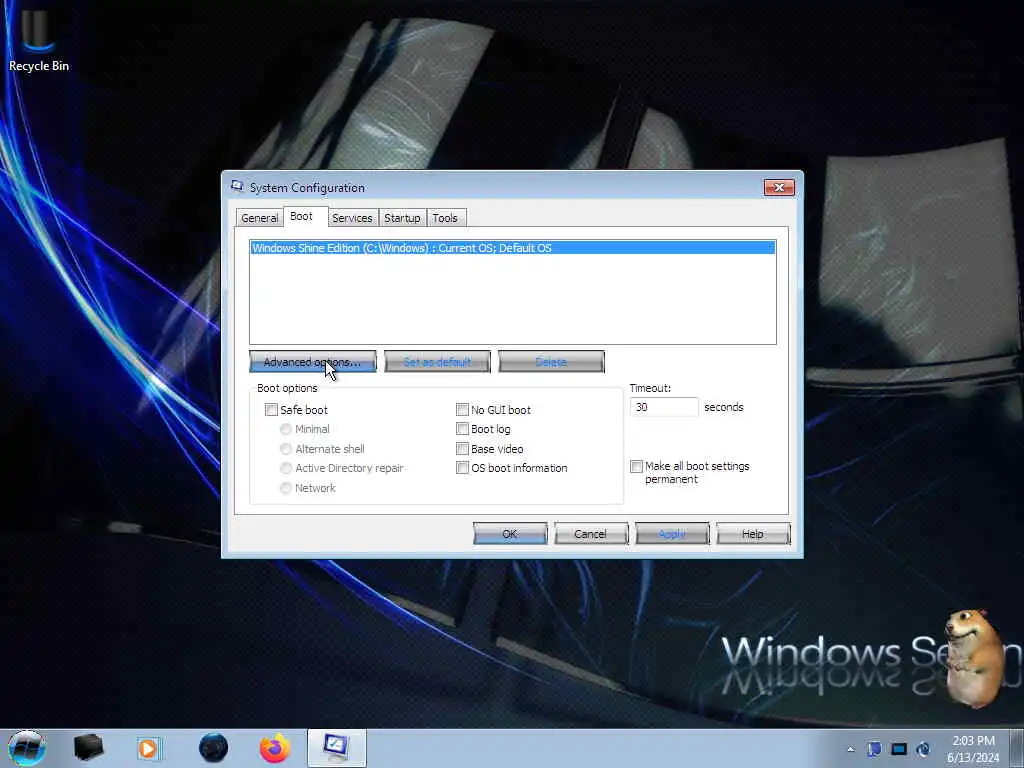Choose the Network radio option

(285, 488)
